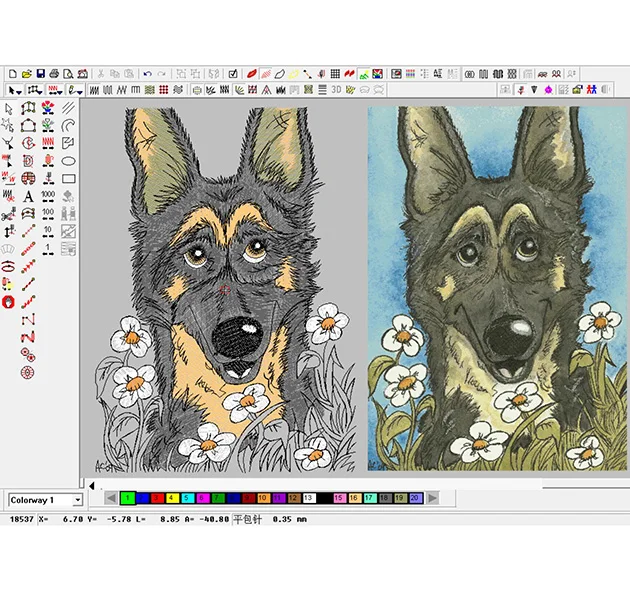The height and width of the screenshot is (591, 630).
Task: Select the ellipse shape tool
Action: point(69,160)
